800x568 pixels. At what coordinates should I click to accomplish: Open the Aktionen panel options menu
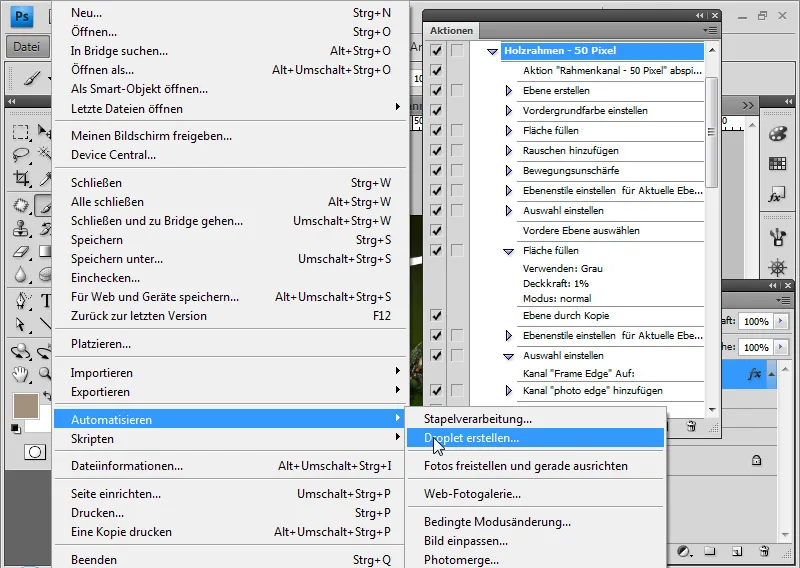pos(710,31)
